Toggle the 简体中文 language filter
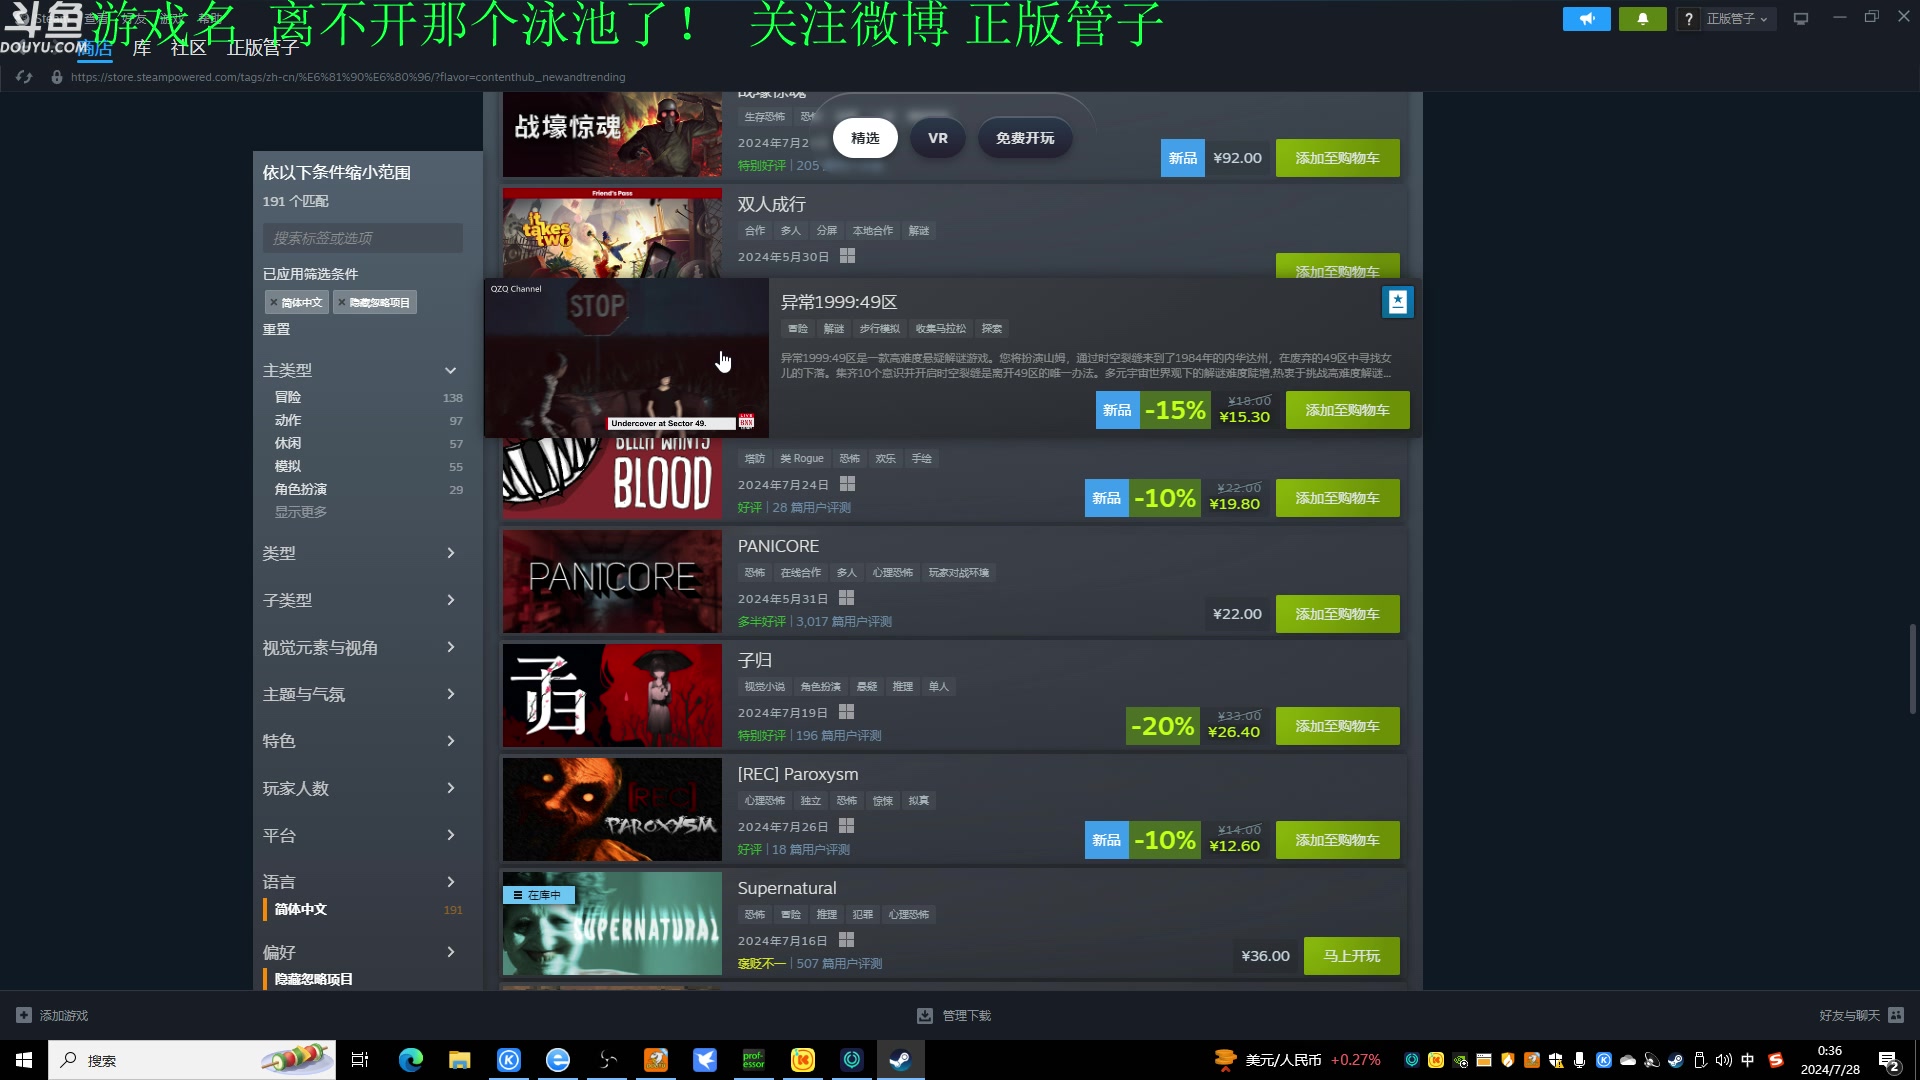This screenshot has width=1920, height=1080. pos(301,909)
